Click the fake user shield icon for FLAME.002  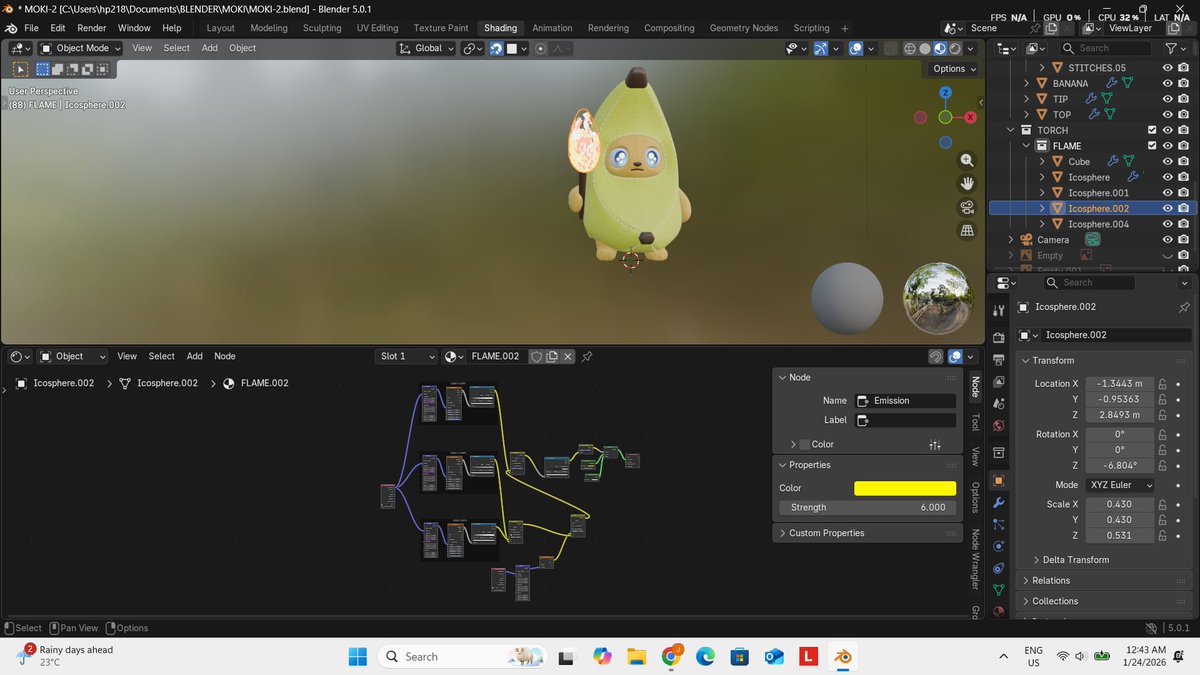(536, 356)
